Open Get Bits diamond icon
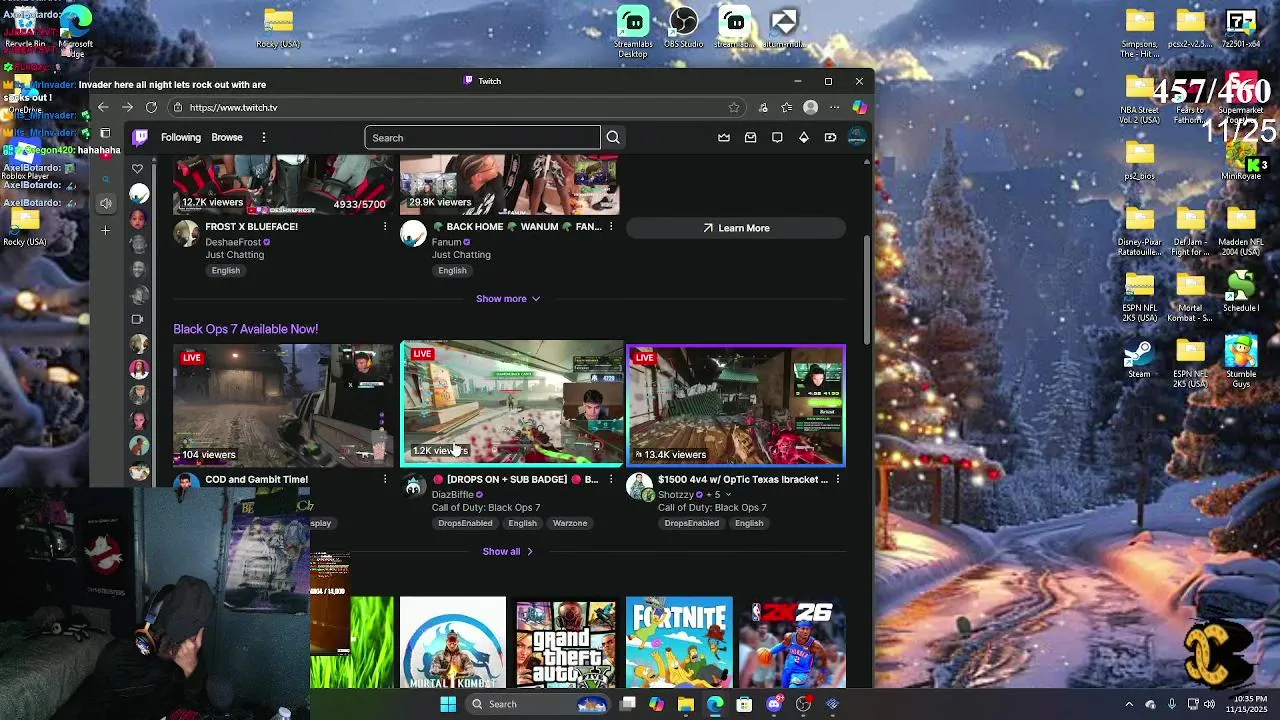Viewport: 1280px width, 720px height. point(804,138)
